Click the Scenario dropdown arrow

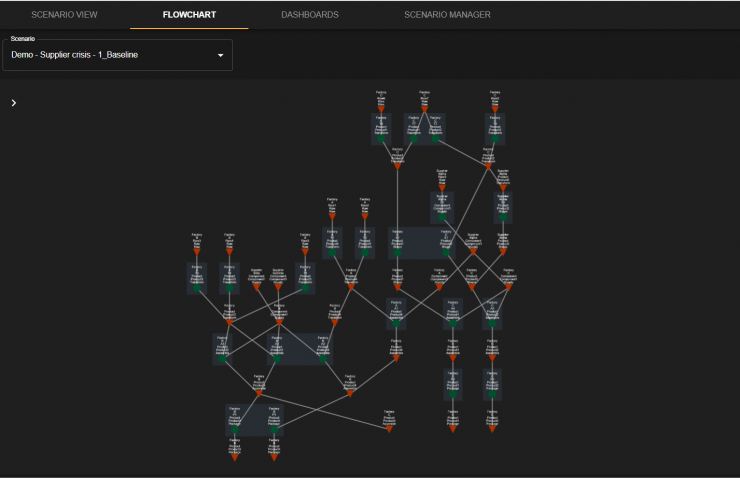[220, 55]
